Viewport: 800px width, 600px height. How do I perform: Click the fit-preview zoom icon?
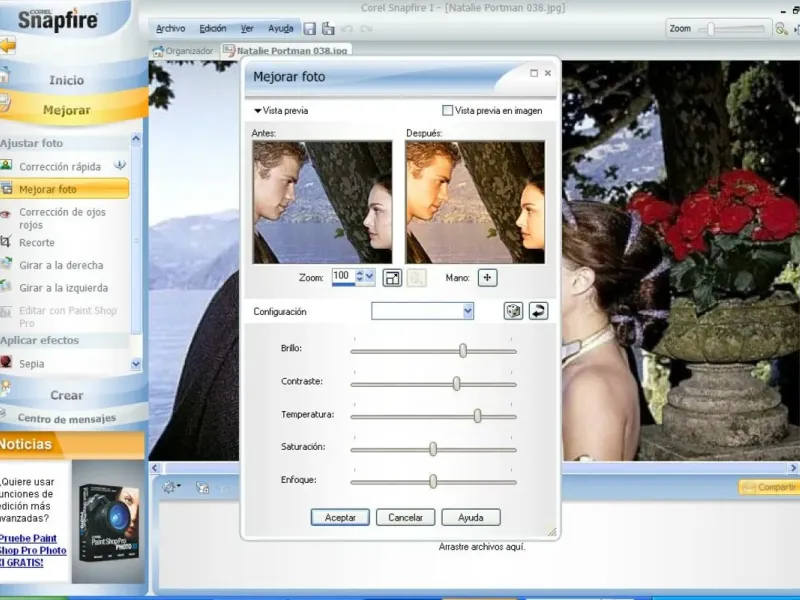(x=392, y=277)
